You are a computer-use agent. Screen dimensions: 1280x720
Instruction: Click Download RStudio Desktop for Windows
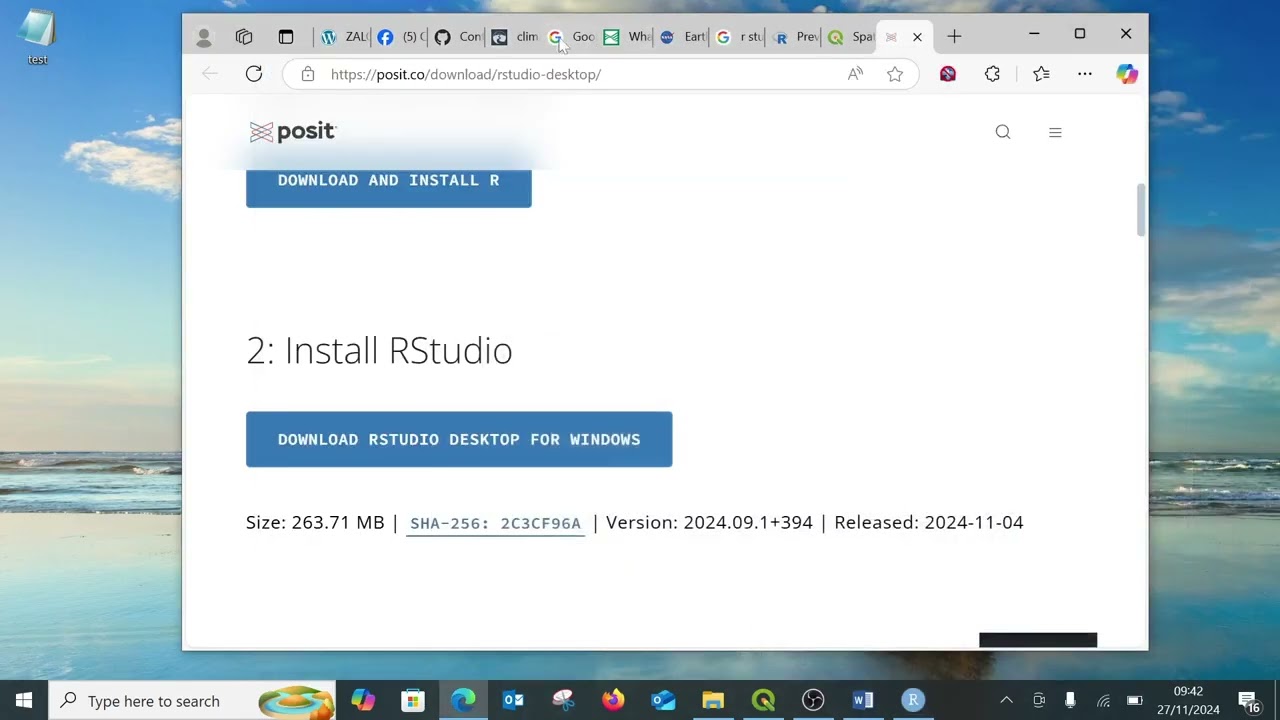click(459, 439)
